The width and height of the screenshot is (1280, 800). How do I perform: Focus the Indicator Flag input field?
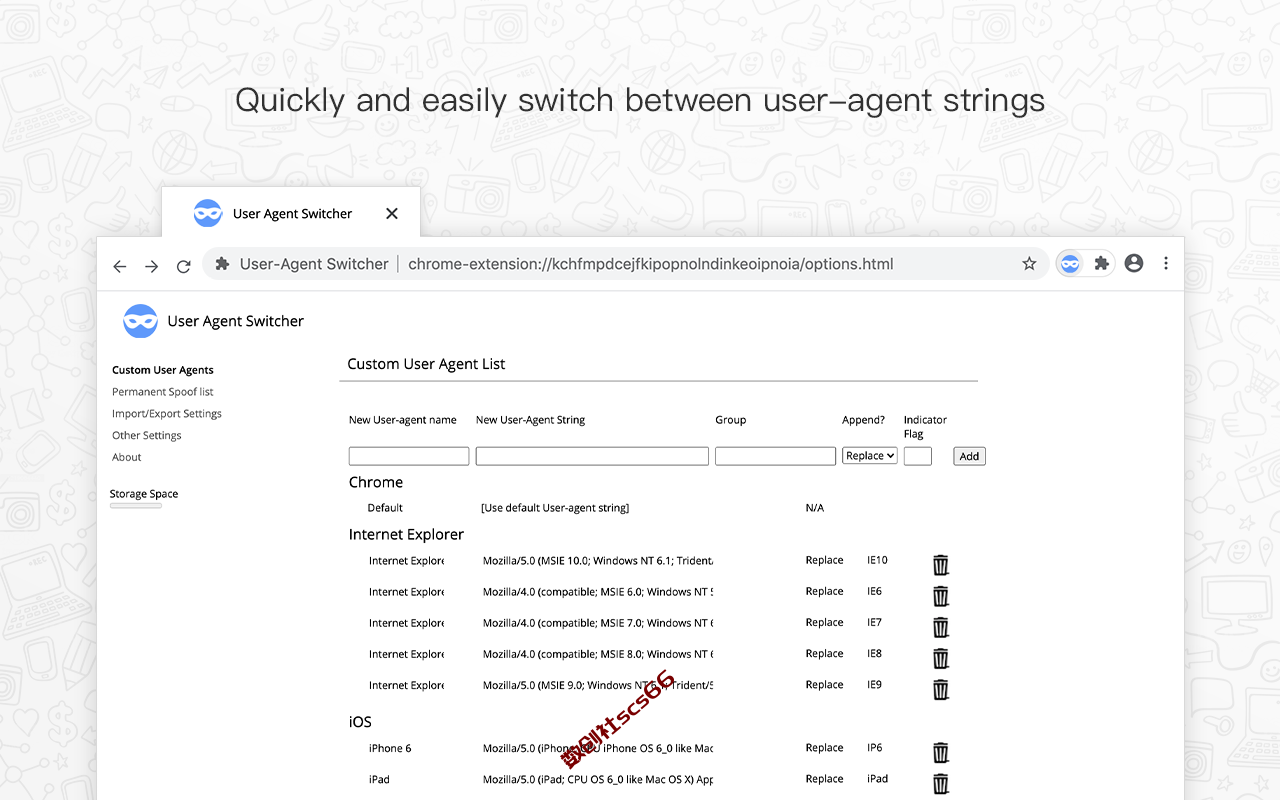[x=918, y=456]
